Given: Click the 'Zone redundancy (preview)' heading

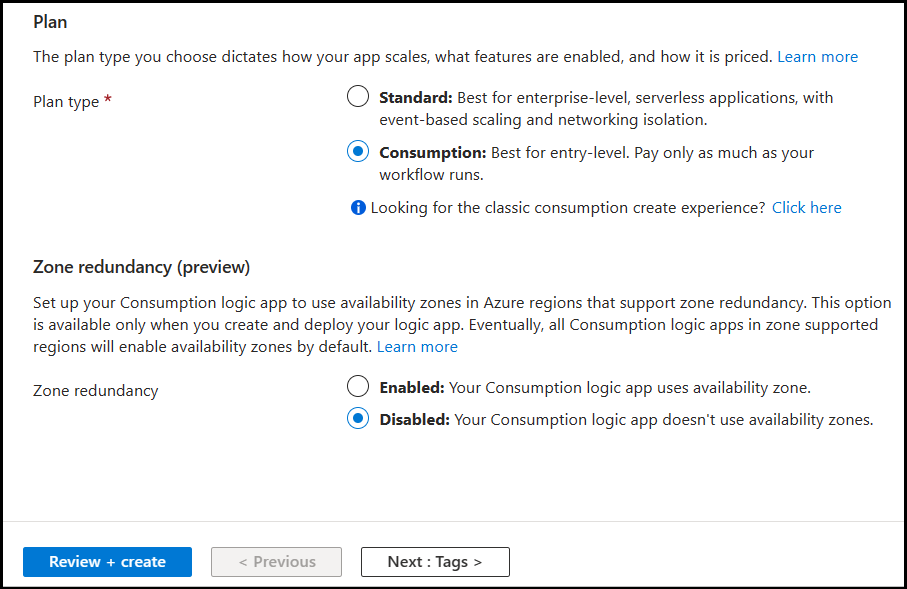Looking at the screenshot, I should click(142, 267).
